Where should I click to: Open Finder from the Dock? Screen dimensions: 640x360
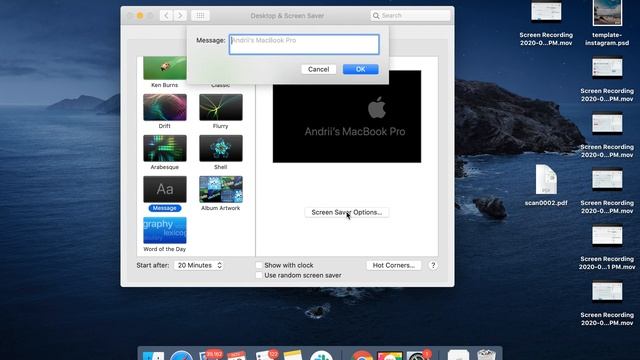pos(153,355)
